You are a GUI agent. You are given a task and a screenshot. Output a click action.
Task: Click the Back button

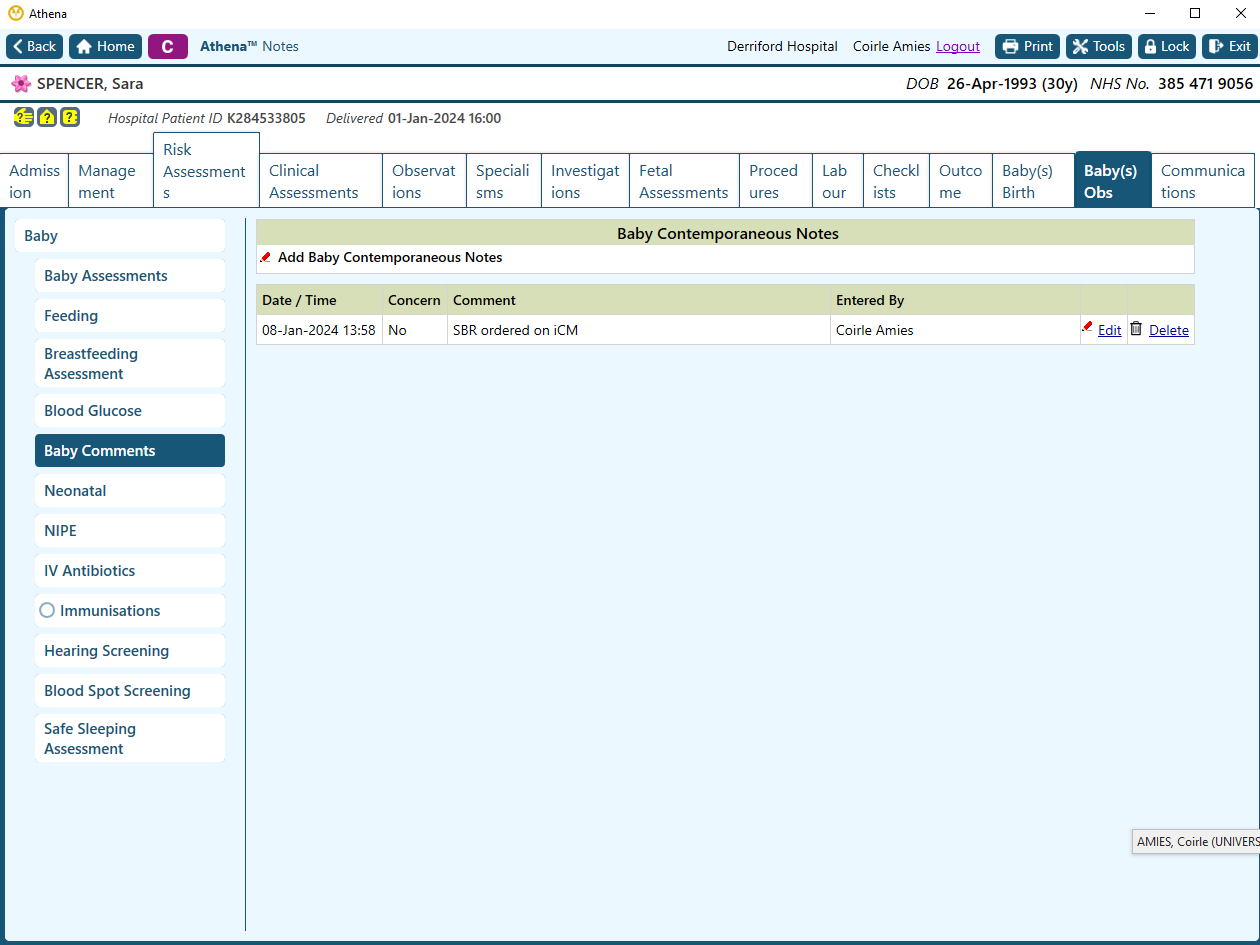[35, 46]
